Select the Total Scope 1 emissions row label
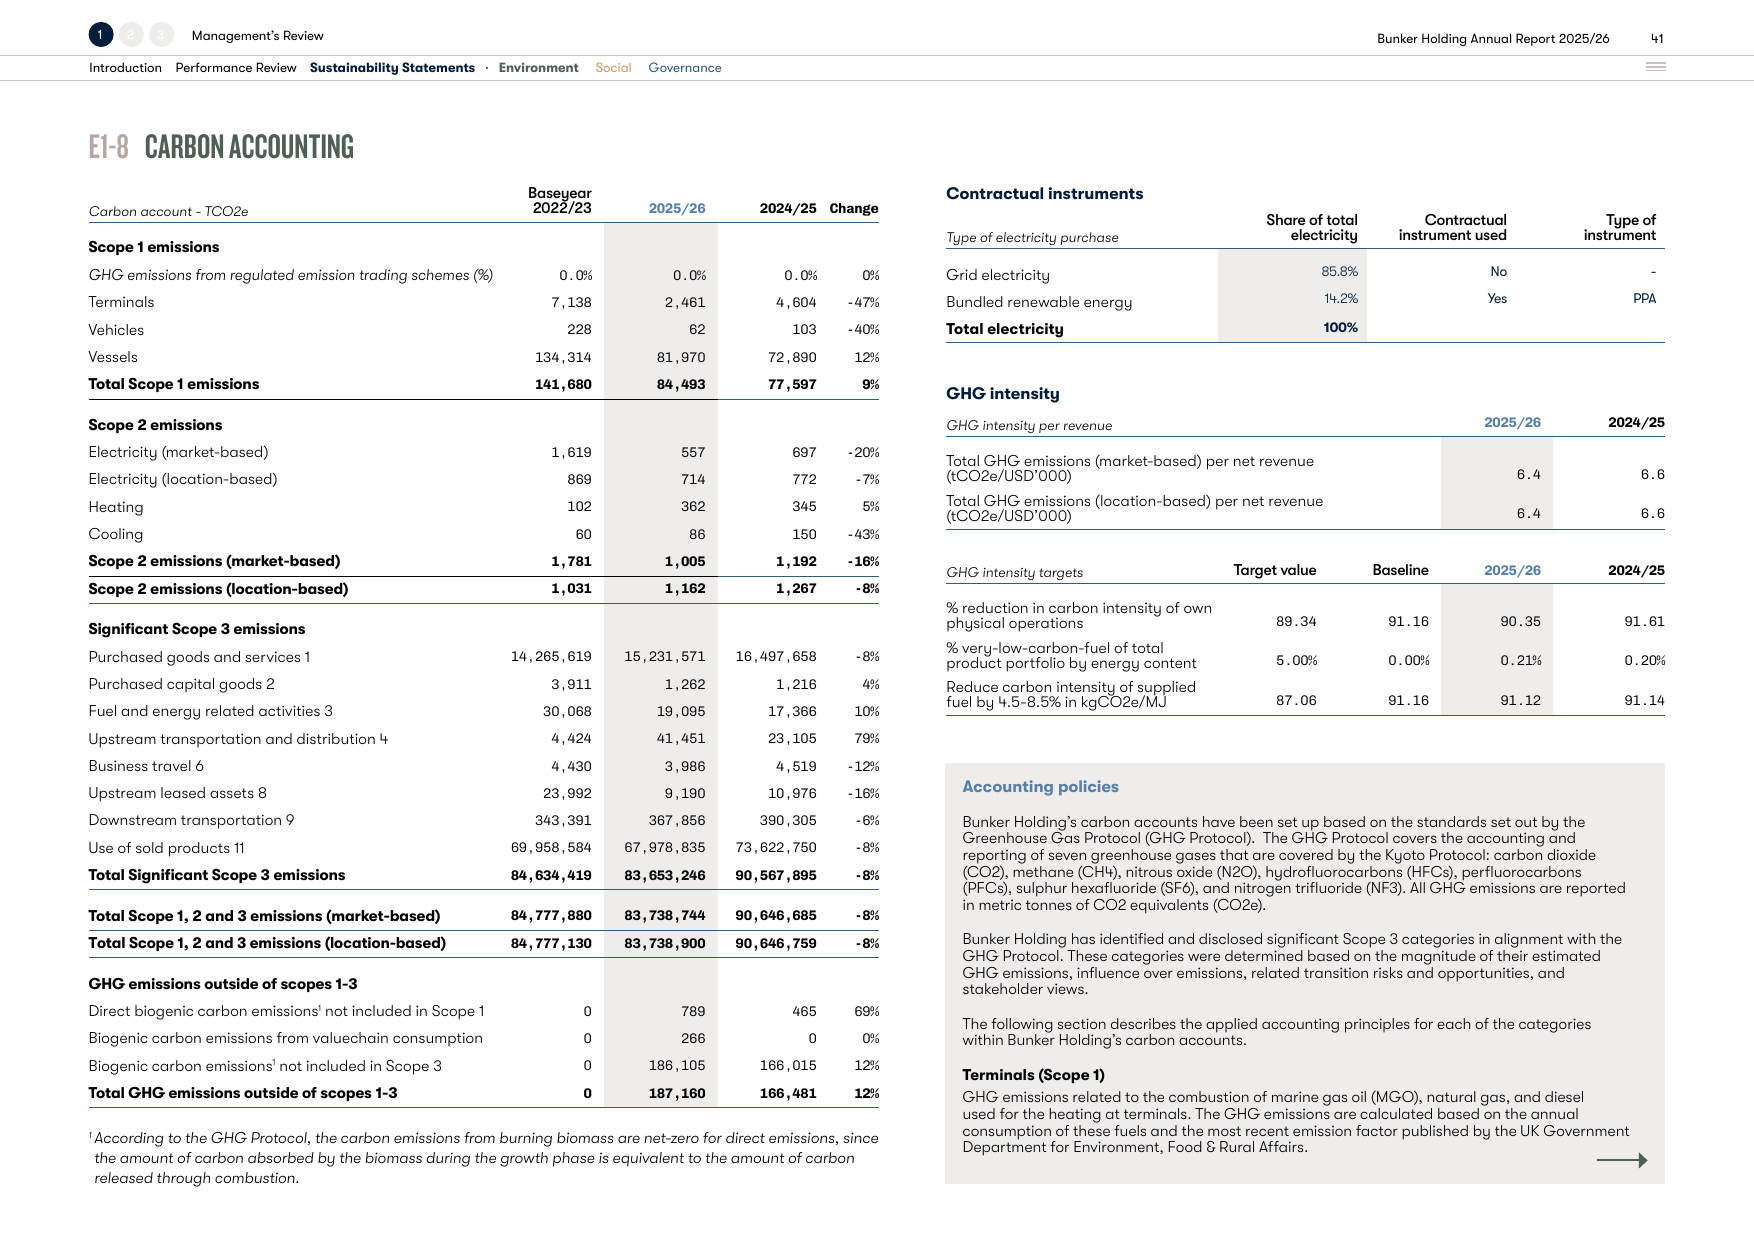 (x=174, y=384)
